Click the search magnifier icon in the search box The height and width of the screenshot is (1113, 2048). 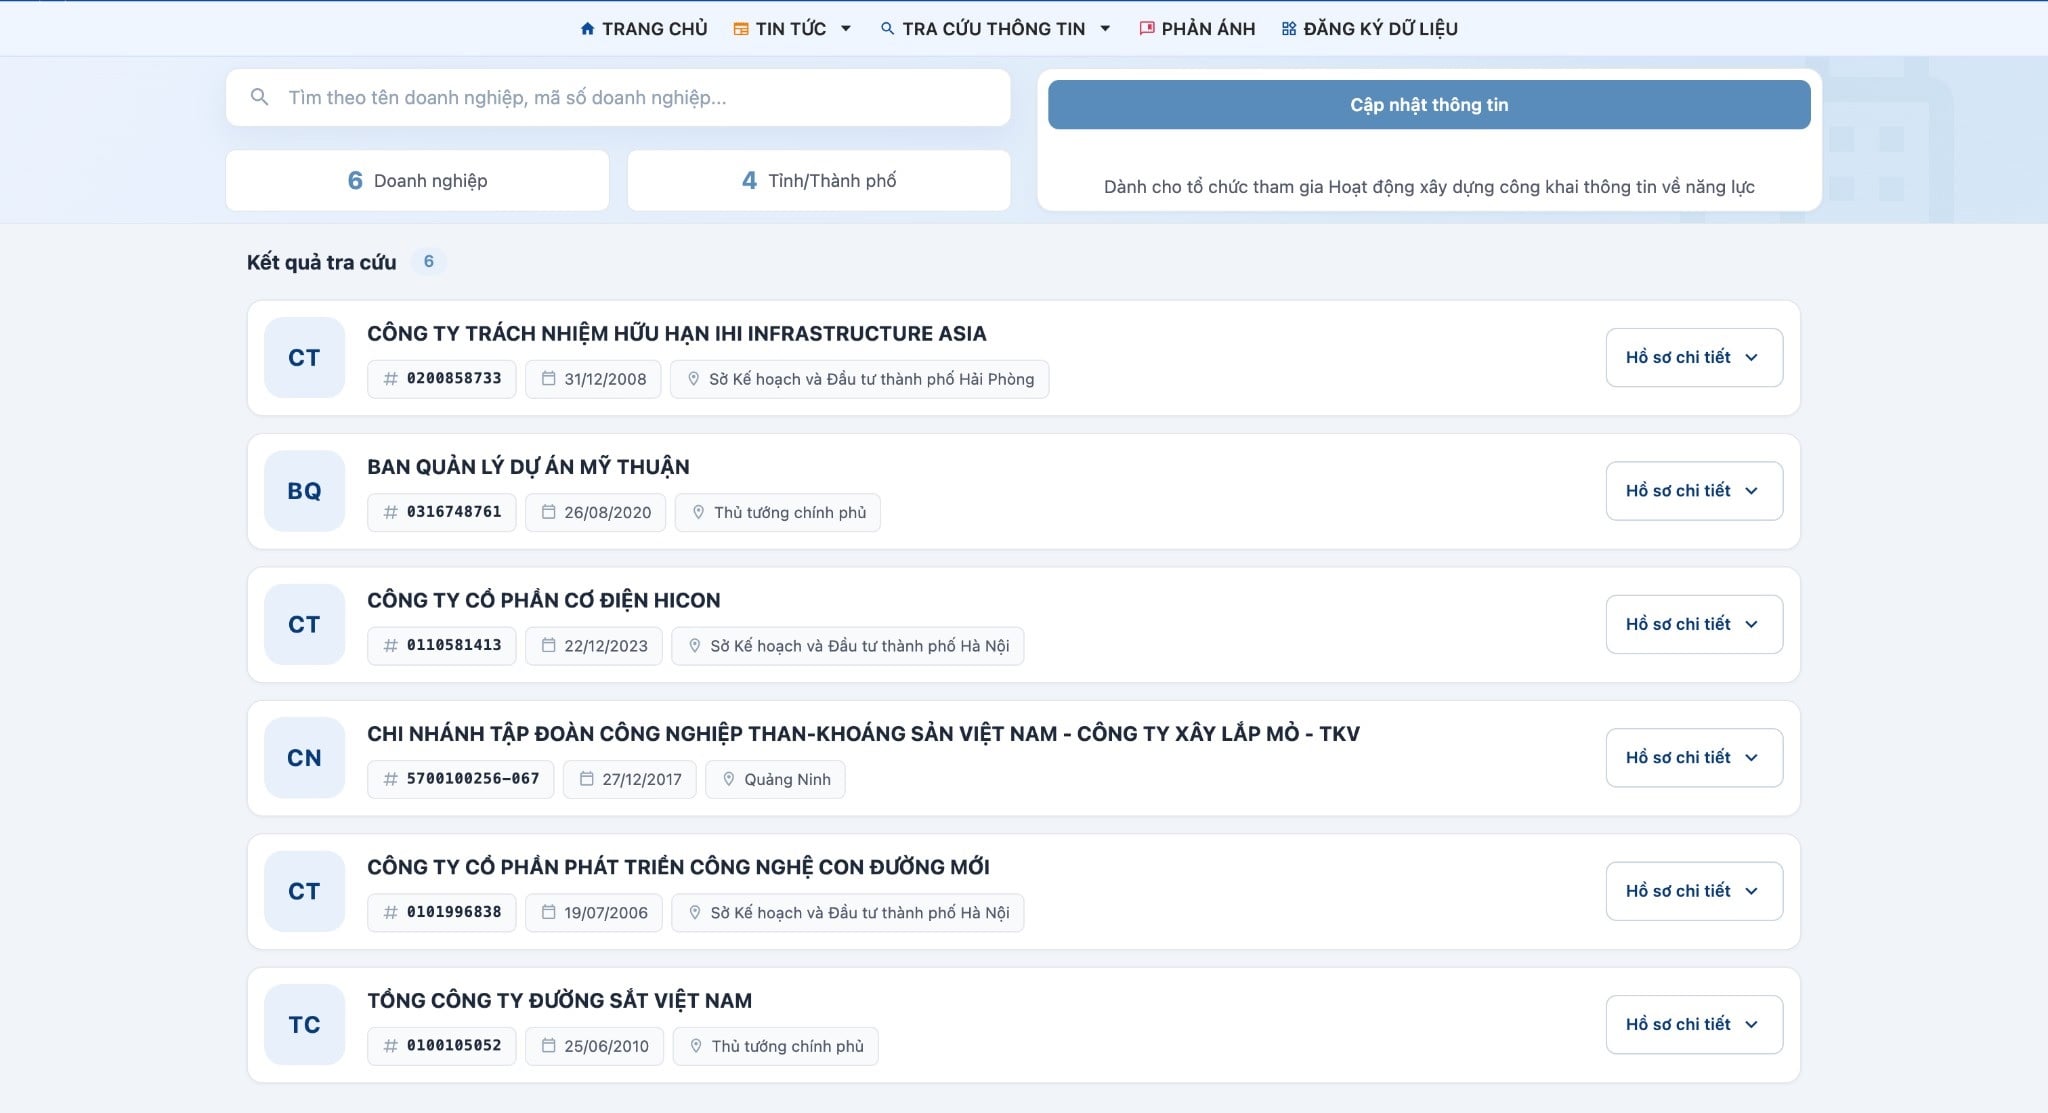[x=259, y=97]
